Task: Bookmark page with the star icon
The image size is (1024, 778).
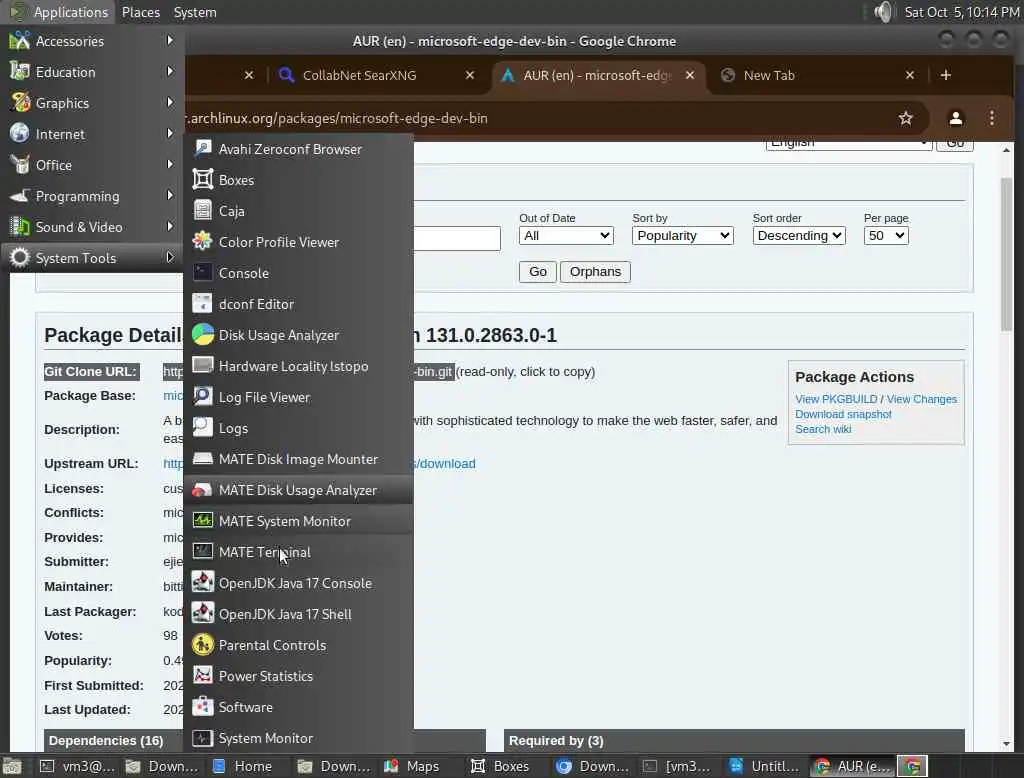Action: pyautogui.click(x=905, y=118)
